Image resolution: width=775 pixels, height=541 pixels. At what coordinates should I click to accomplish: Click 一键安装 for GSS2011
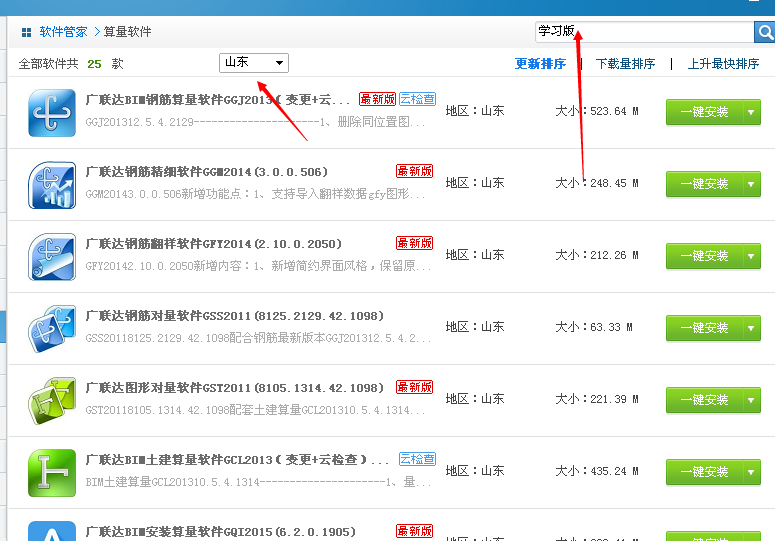pyautogui.click(x=704, y=328)
